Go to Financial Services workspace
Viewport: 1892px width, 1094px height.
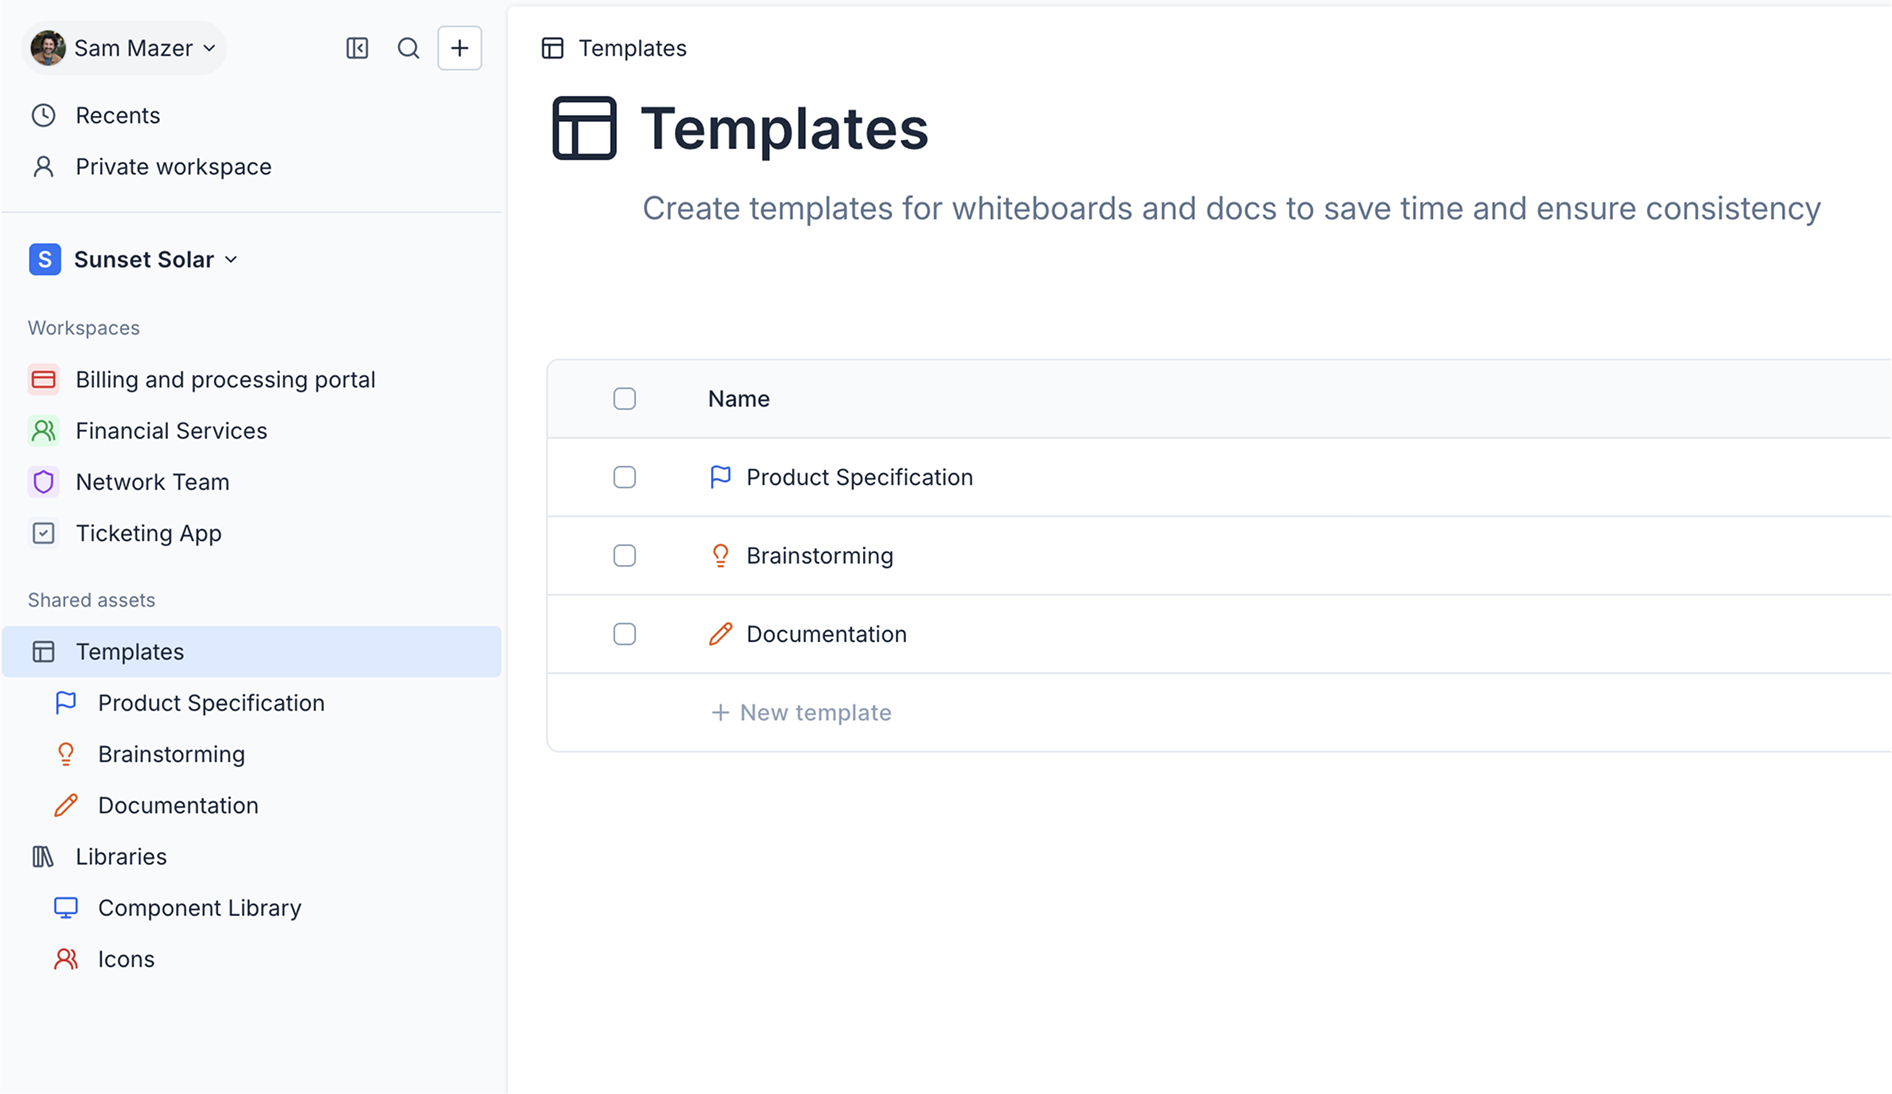pos(171,431)
